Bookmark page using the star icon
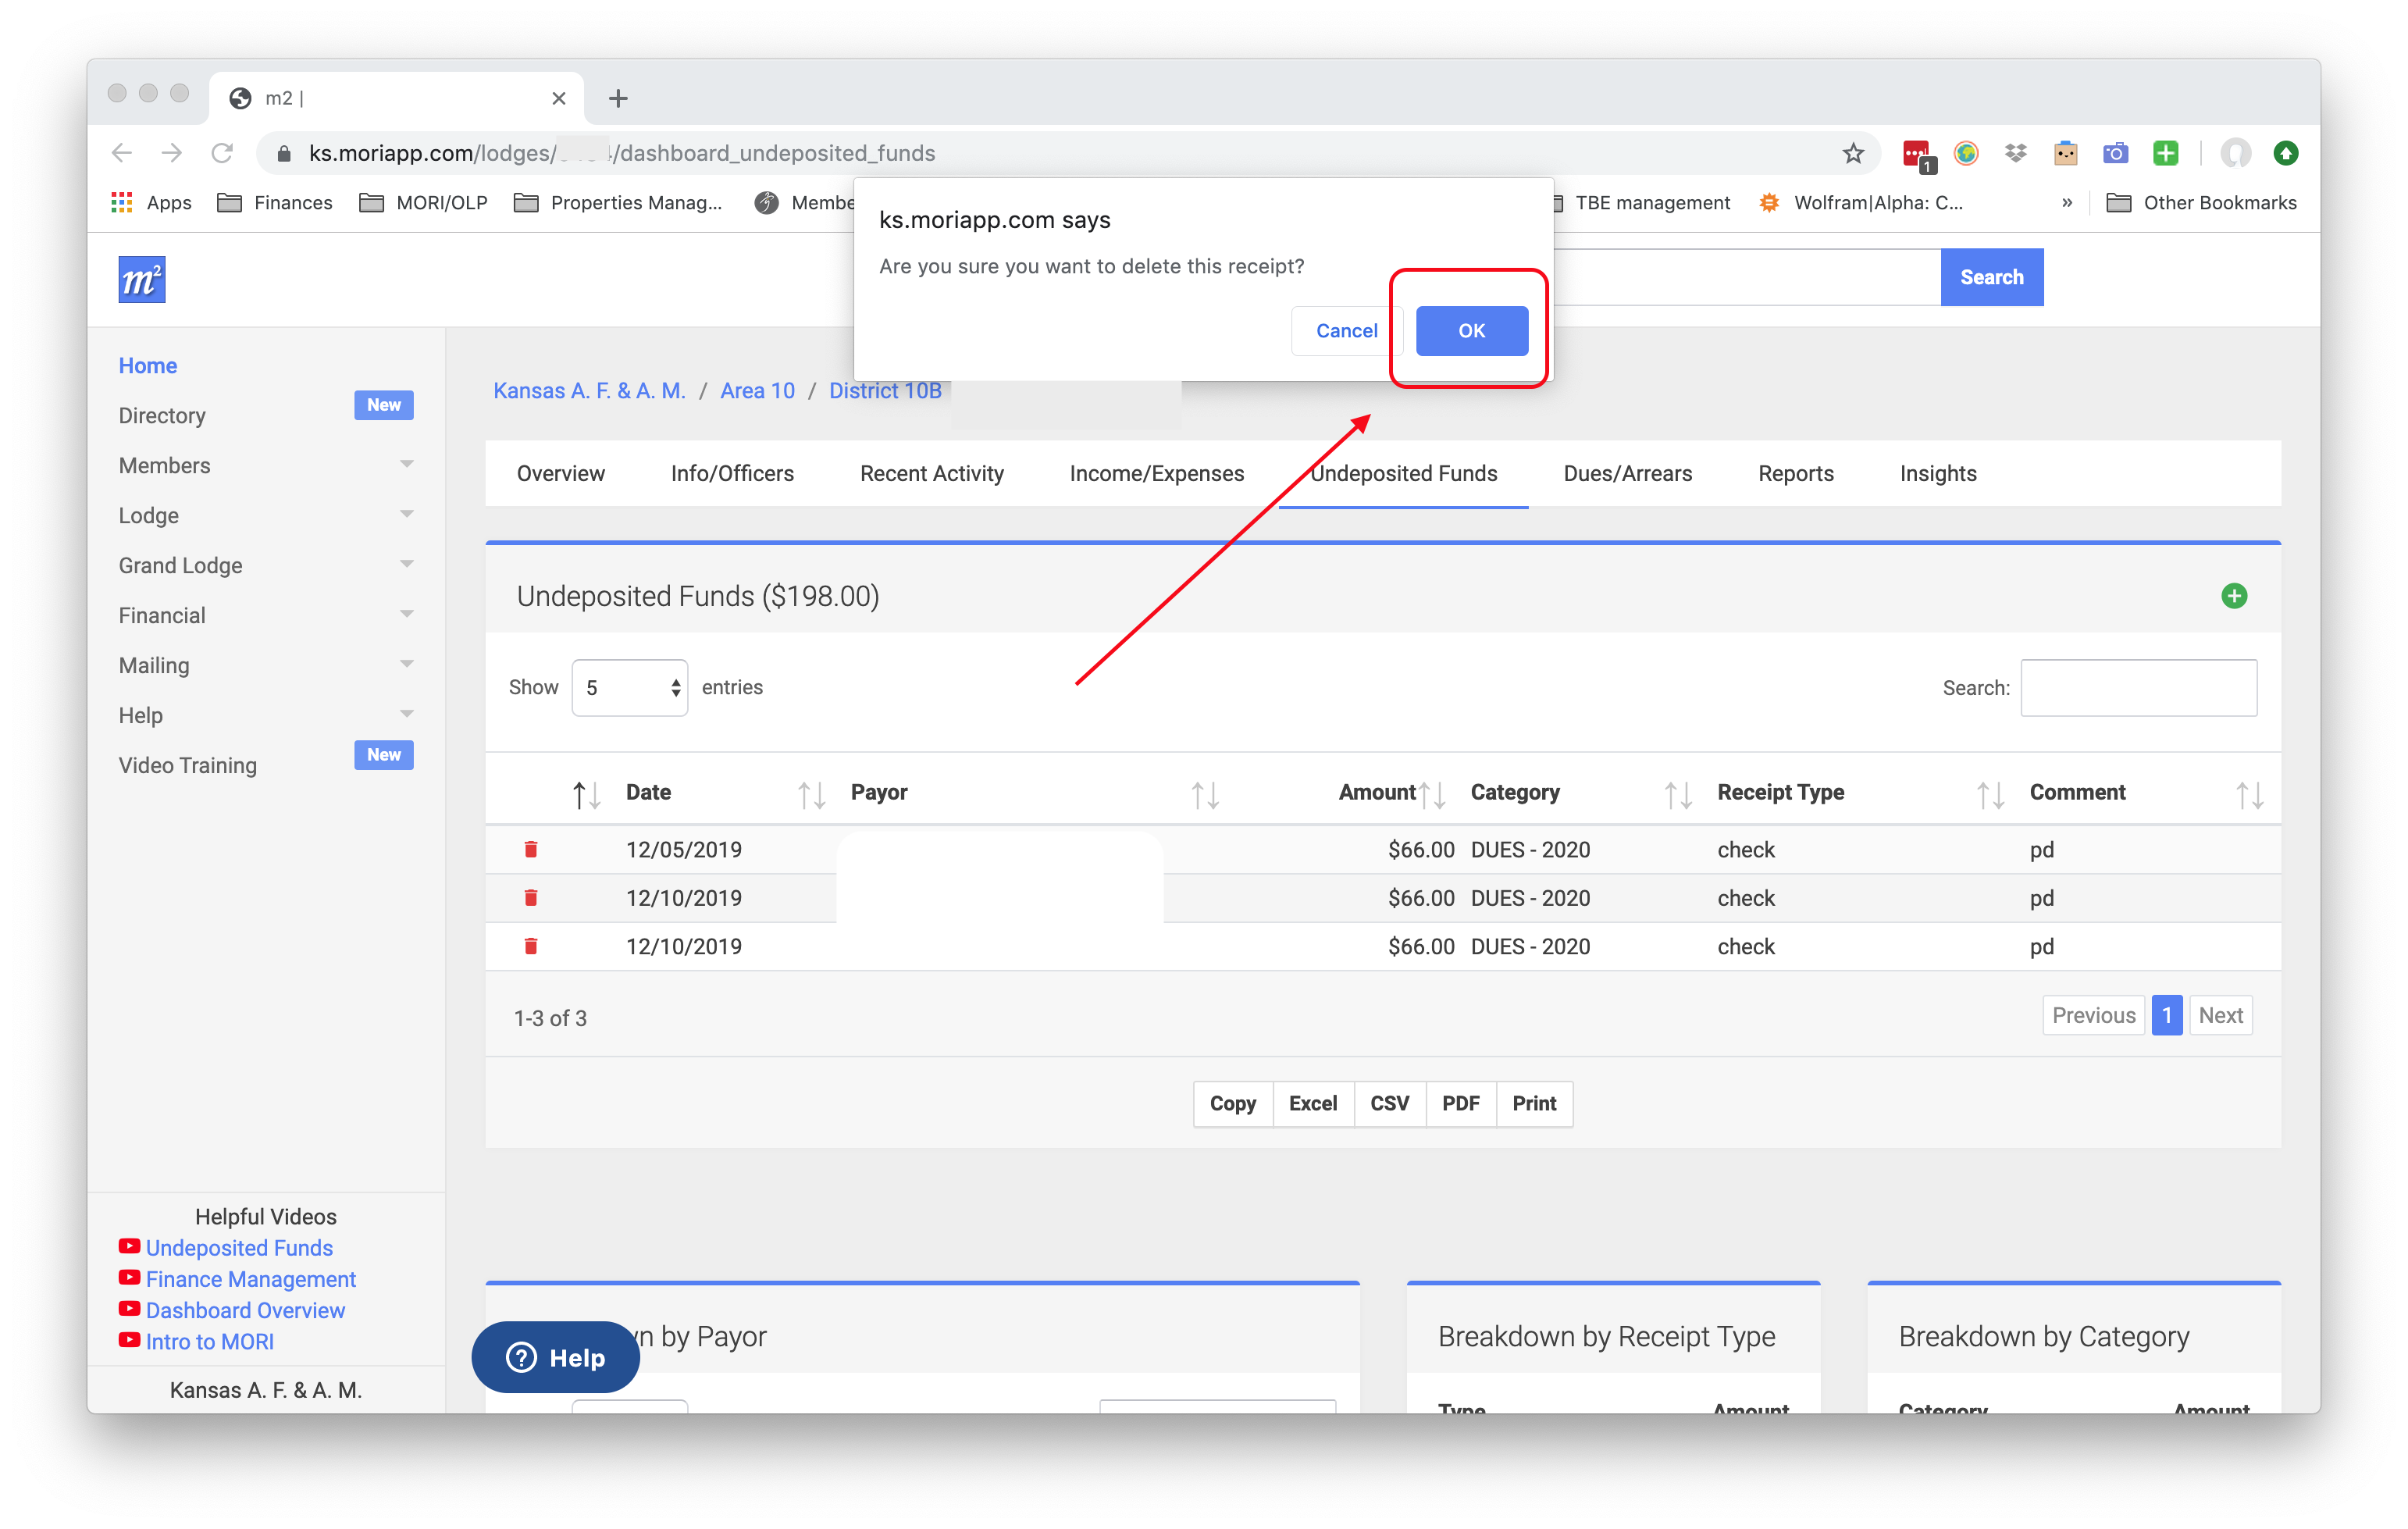The height and width of the screenshot is (1529, 2408). coord(1853,153)
